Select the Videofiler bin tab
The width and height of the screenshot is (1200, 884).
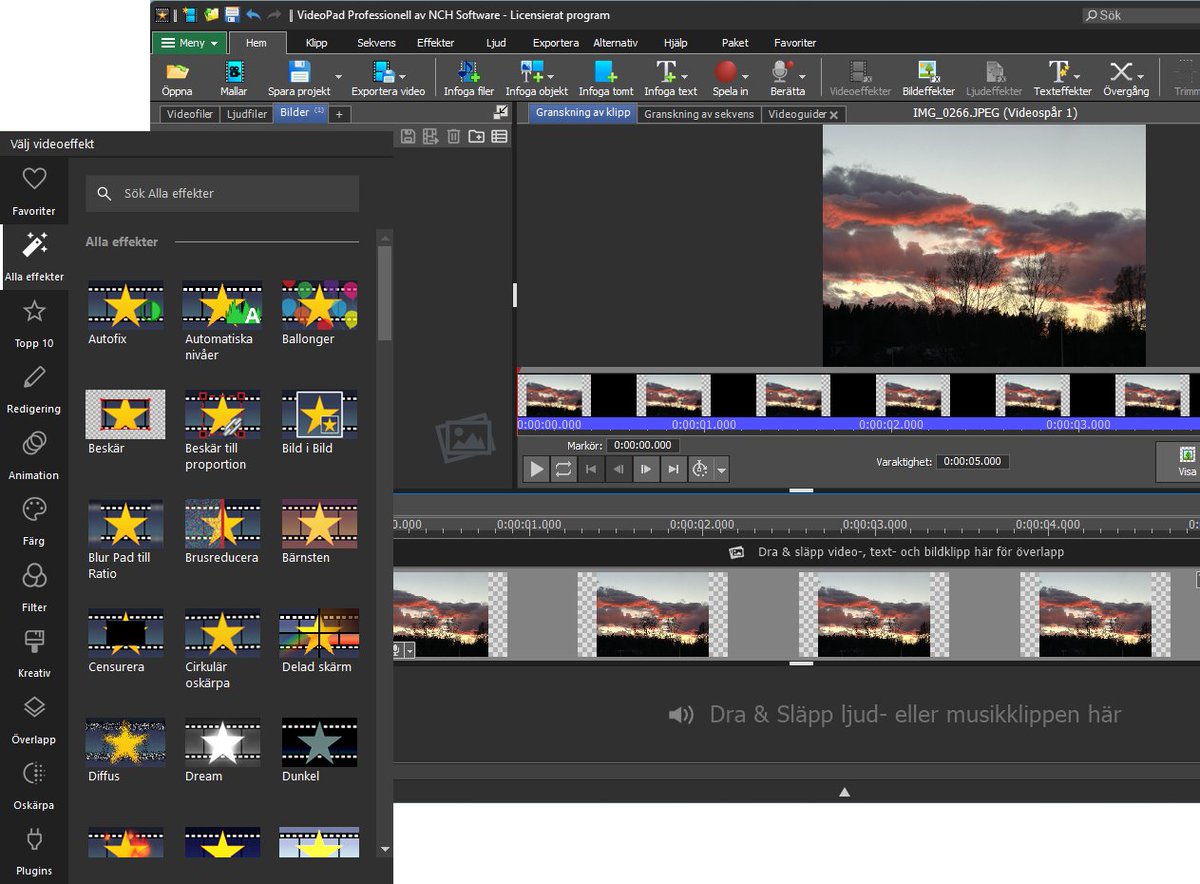tap(190, 114)
